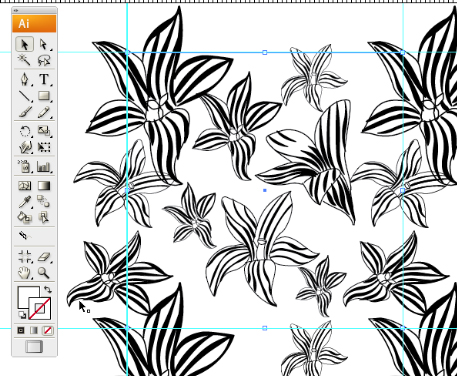Select the Blend tool
The width and height of the screenshot is (457, 376).
click(x=44, y=201)
